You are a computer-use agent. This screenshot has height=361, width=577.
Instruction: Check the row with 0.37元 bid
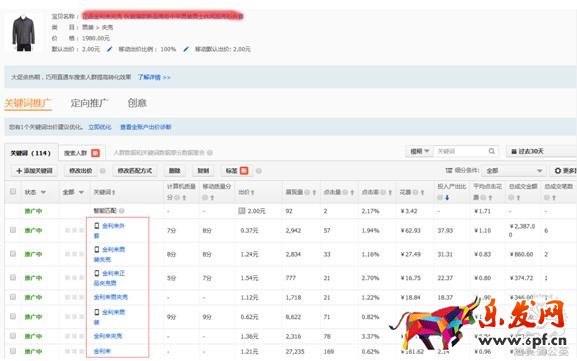point(13,230)
